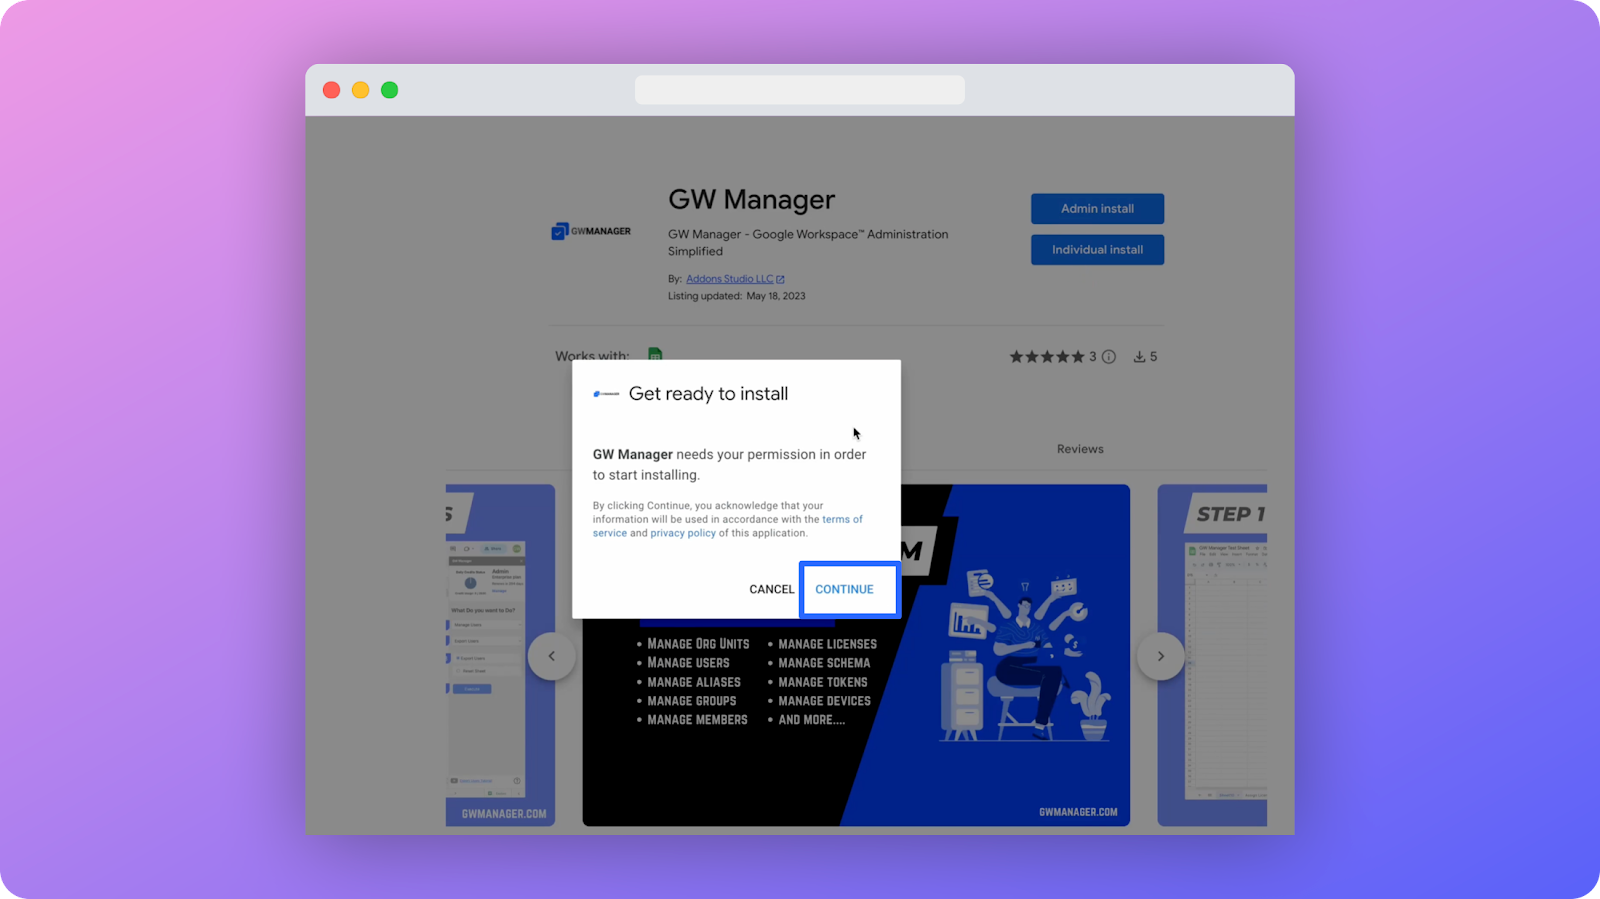Click the yellow minimize window button

361,90
